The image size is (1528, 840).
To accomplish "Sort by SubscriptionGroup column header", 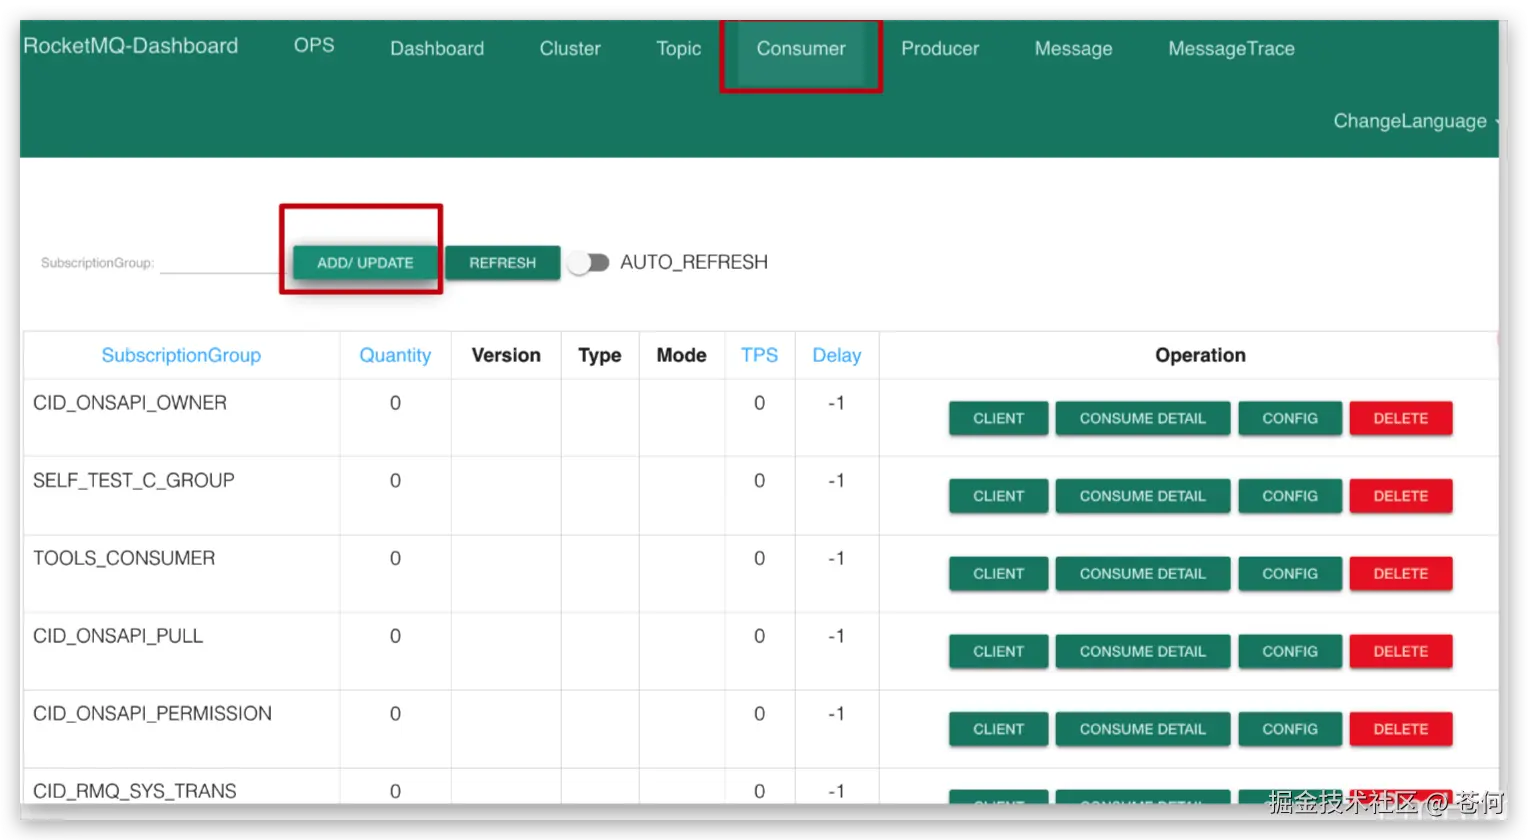I will [181, 355].
